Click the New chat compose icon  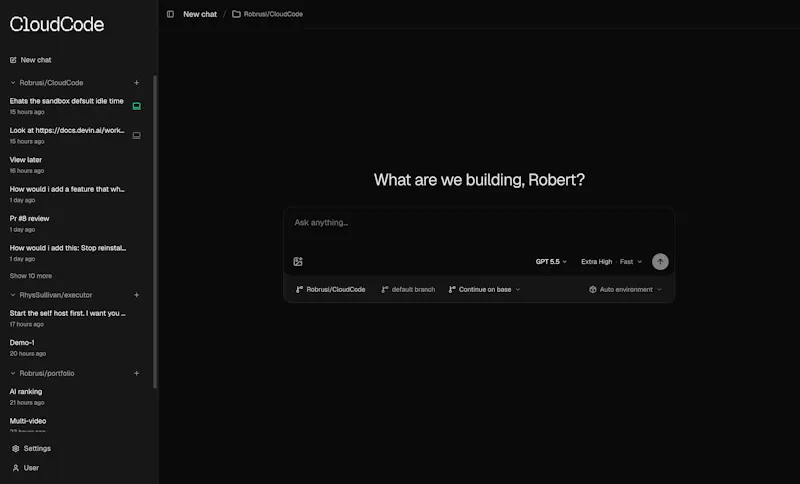pyautogui.click(x=13, y=60)
